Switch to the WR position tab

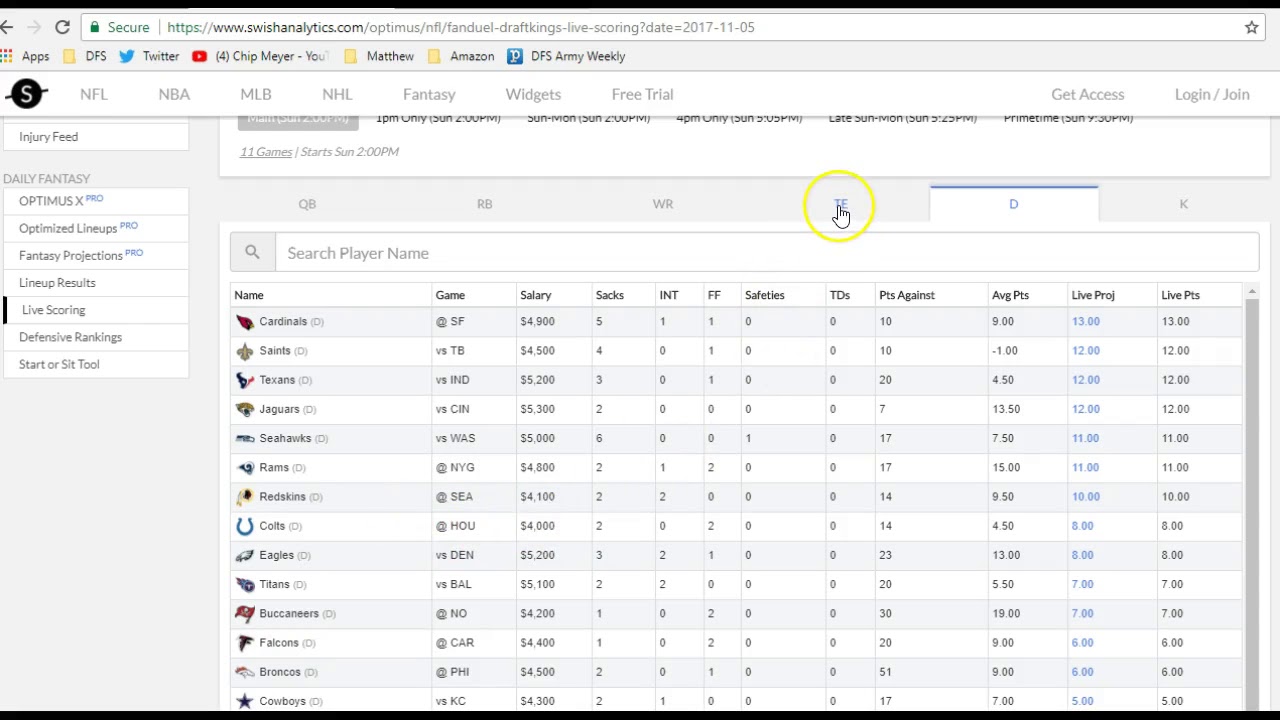click(663, 204)
